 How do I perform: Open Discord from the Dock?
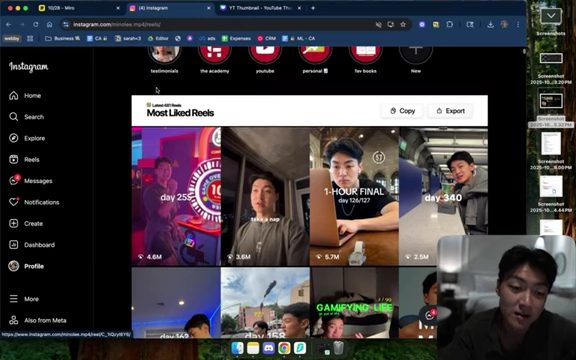click(269, 348)
